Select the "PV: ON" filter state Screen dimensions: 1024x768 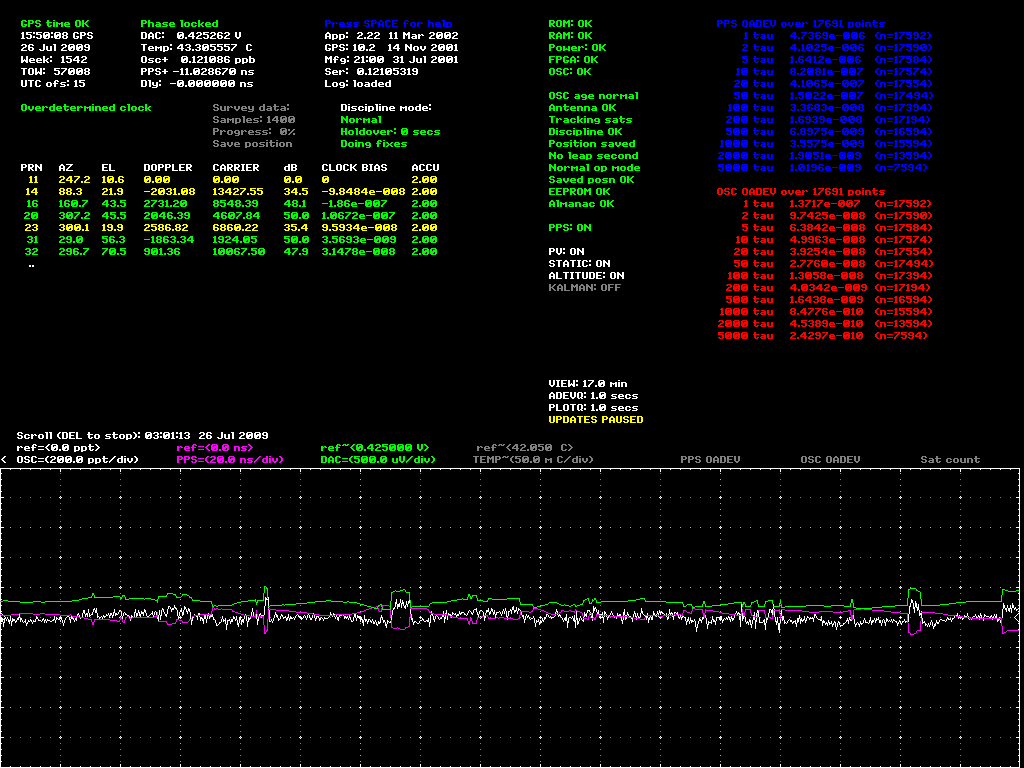tap(567, 251)
